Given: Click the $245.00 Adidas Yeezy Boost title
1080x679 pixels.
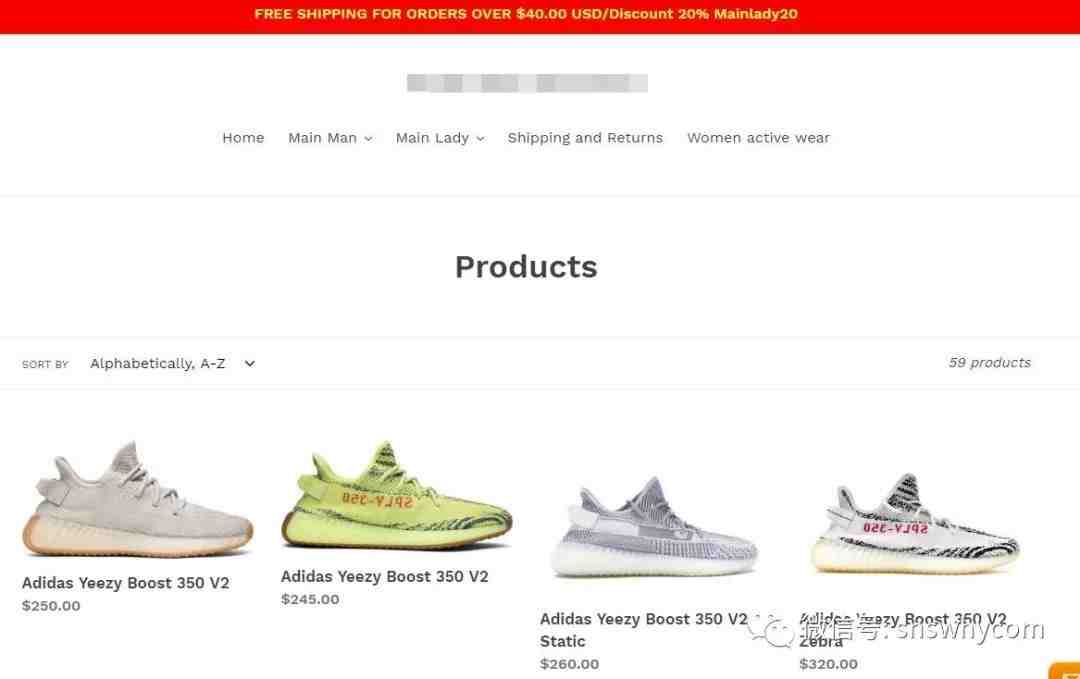Looking at the screenshot, I should 384,576.
